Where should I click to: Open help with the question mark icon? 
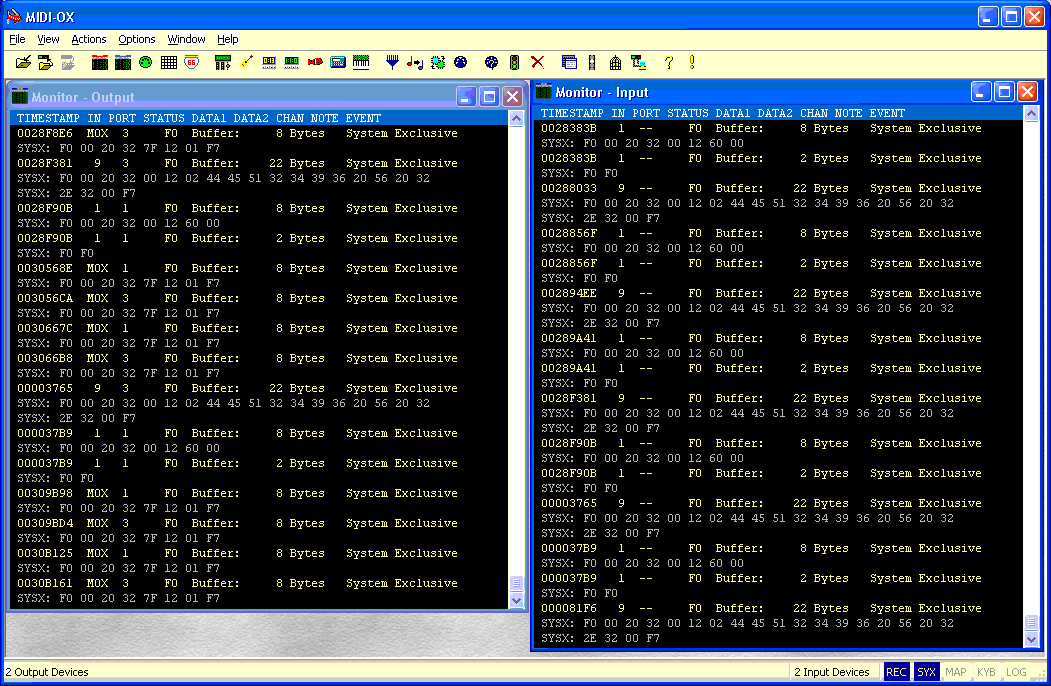pyautogui.click(x=669, y=63)
